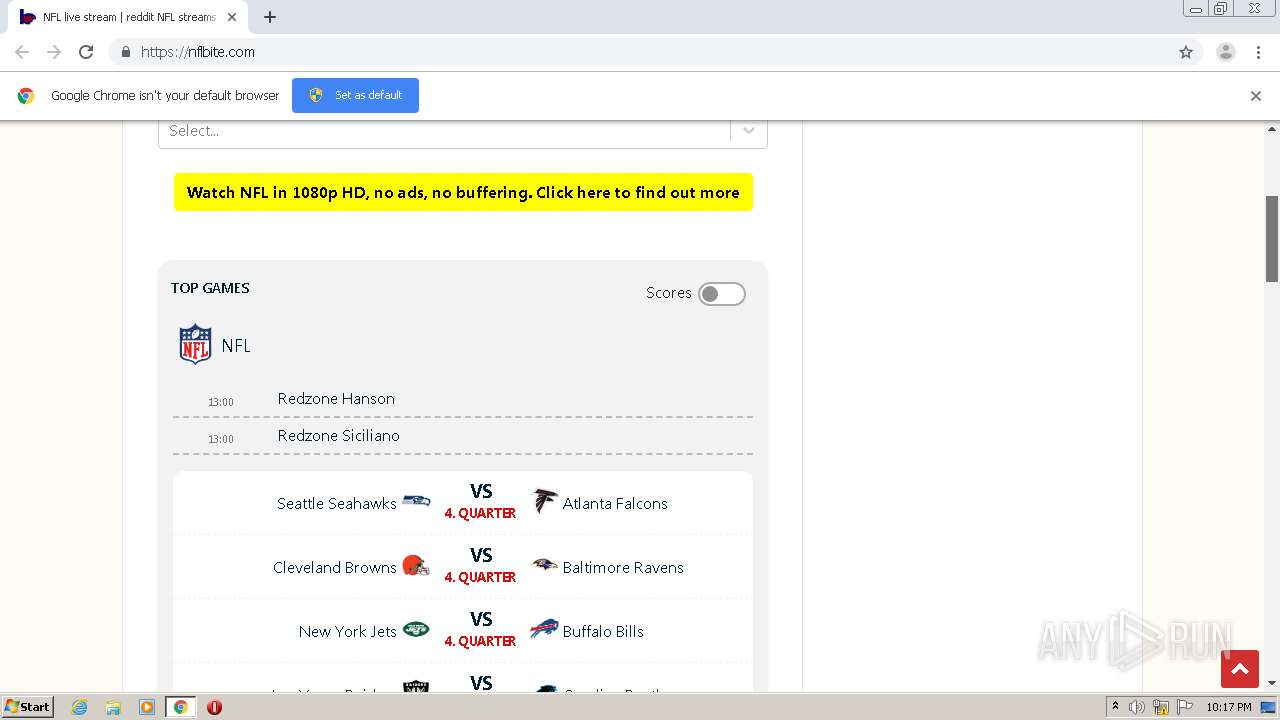Click Buffalo Bills team name
1280x720 pixels.
pos(603,631)
